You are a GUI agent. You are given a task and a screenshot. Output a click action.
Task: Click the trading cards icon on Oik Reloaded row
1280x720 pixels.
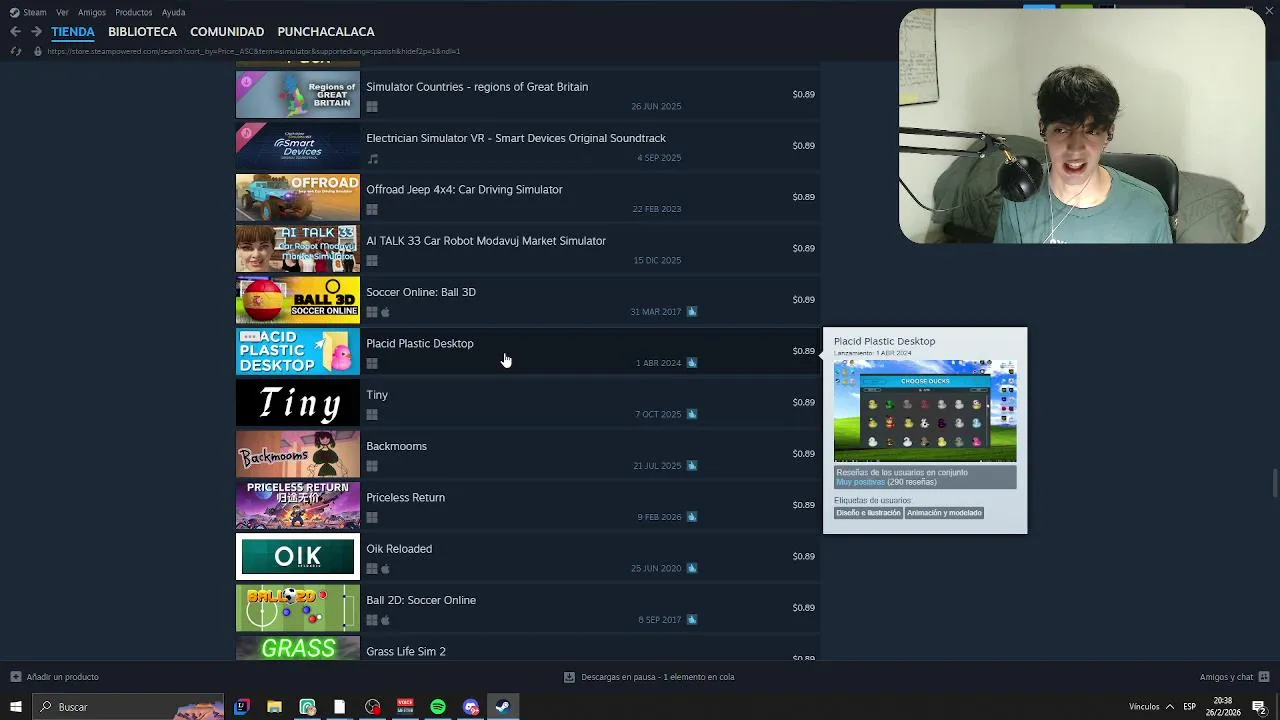point(692,568)
